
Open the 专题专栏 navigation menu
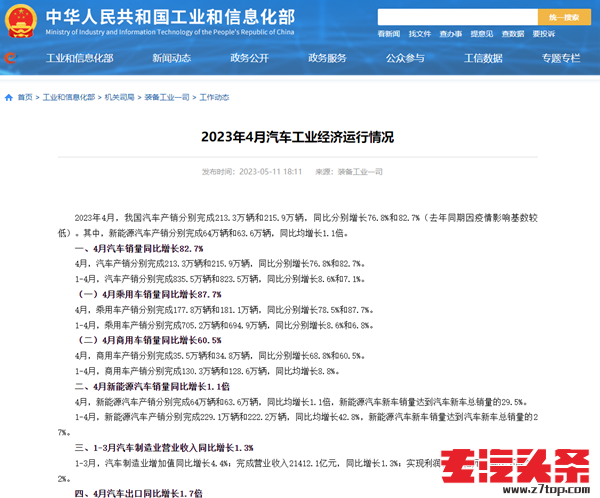click(x=561, y=58)
